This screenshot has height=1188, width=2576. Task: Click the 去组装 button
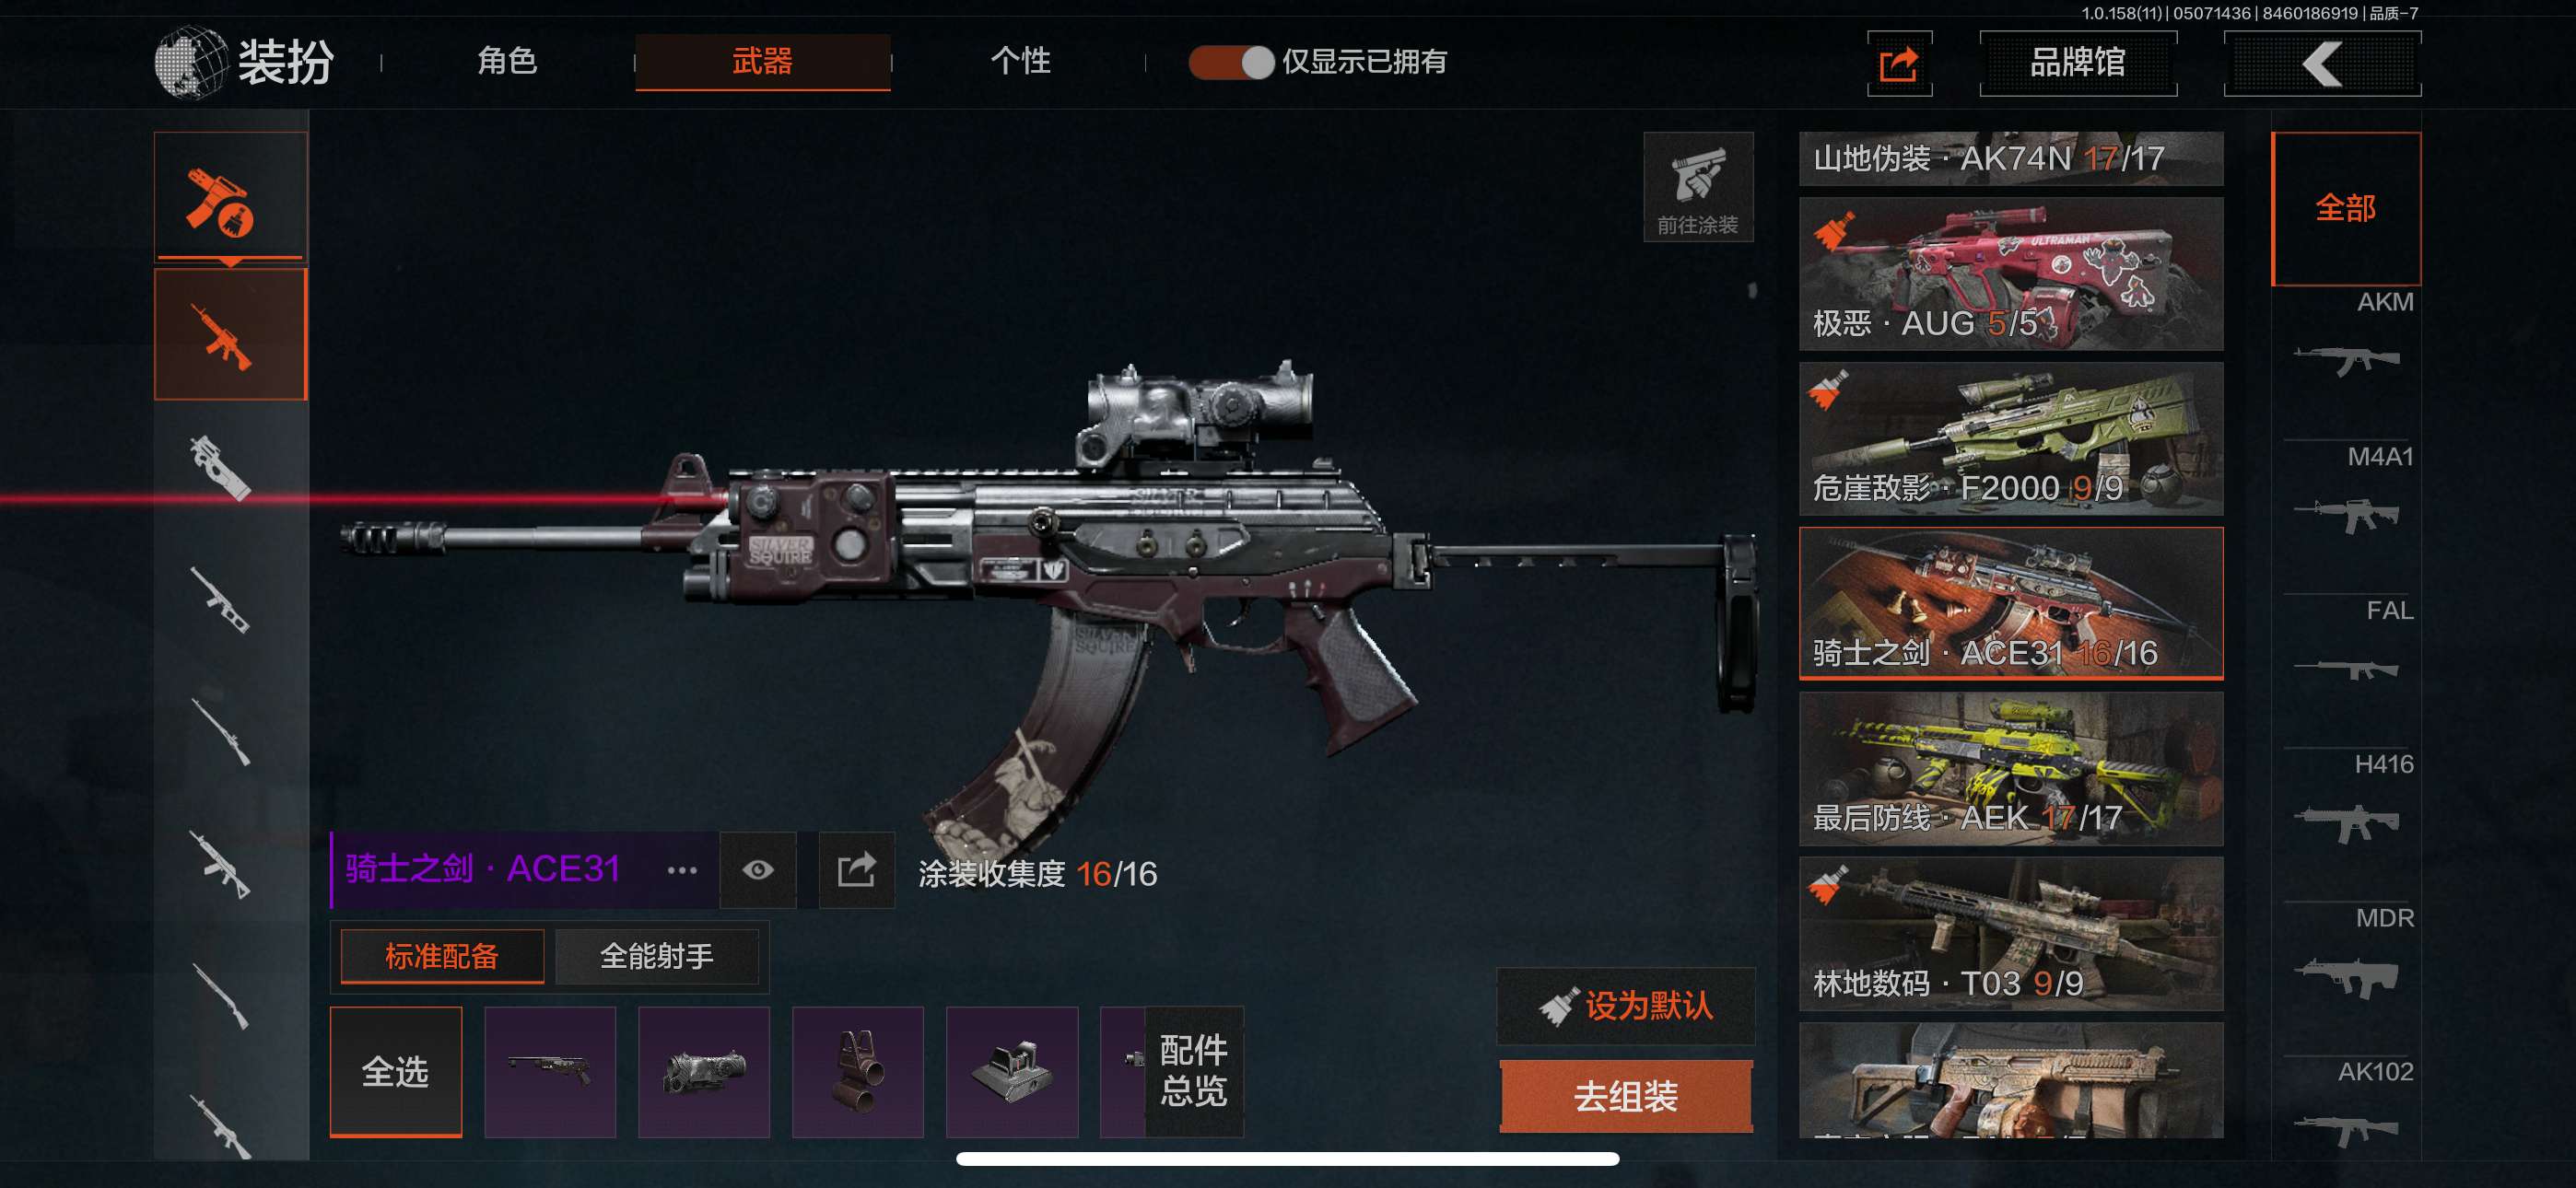click(x=1626, y=1097)
